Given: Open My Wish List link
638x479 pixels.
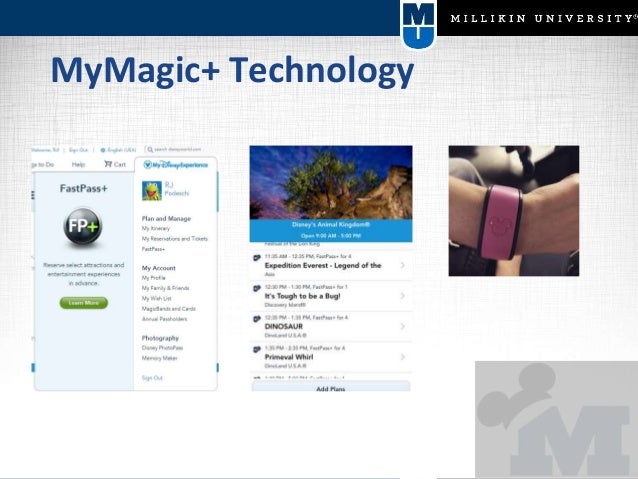Looking at the screenshot, I should 157,298.
